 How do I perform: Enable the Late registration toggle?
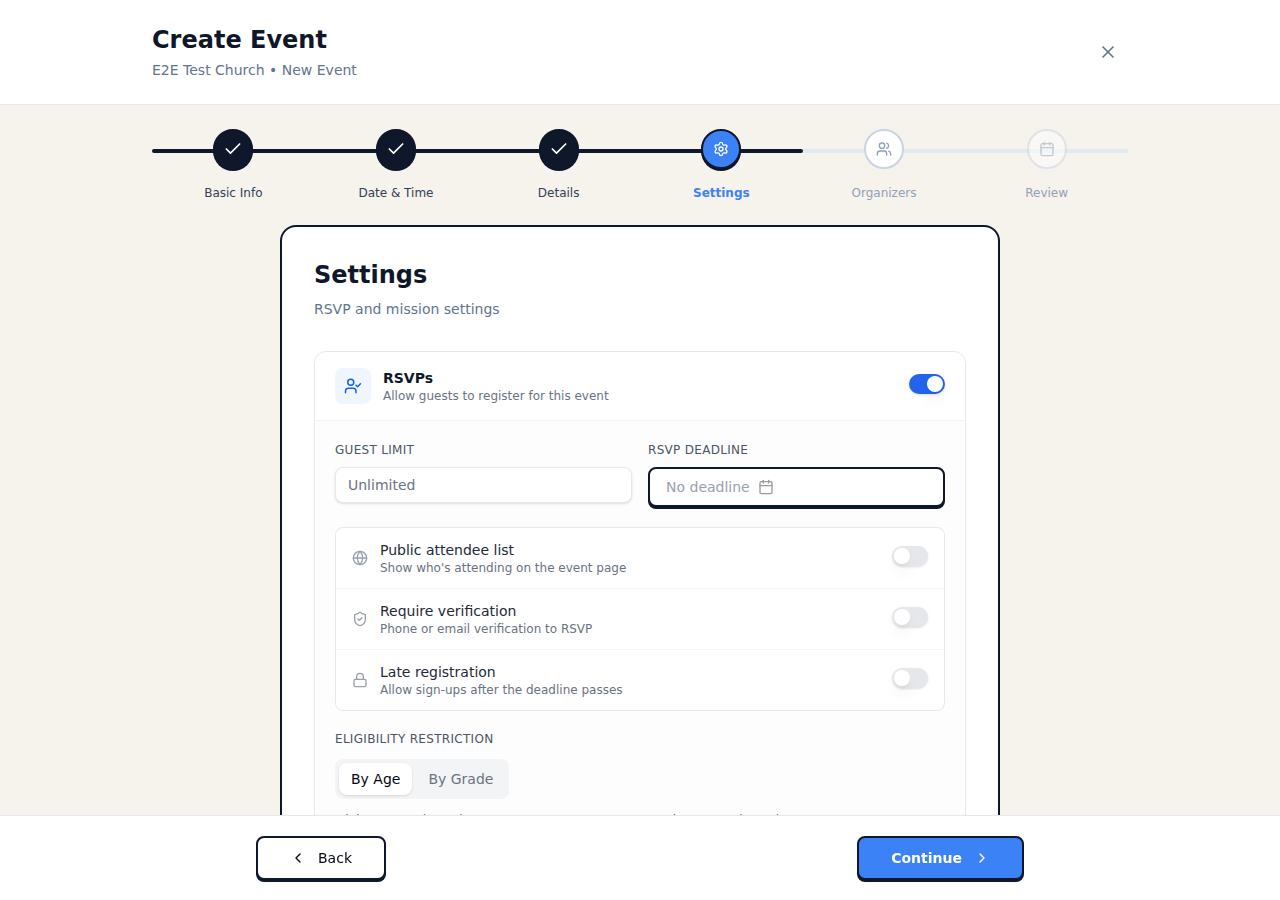click(909, 678)
